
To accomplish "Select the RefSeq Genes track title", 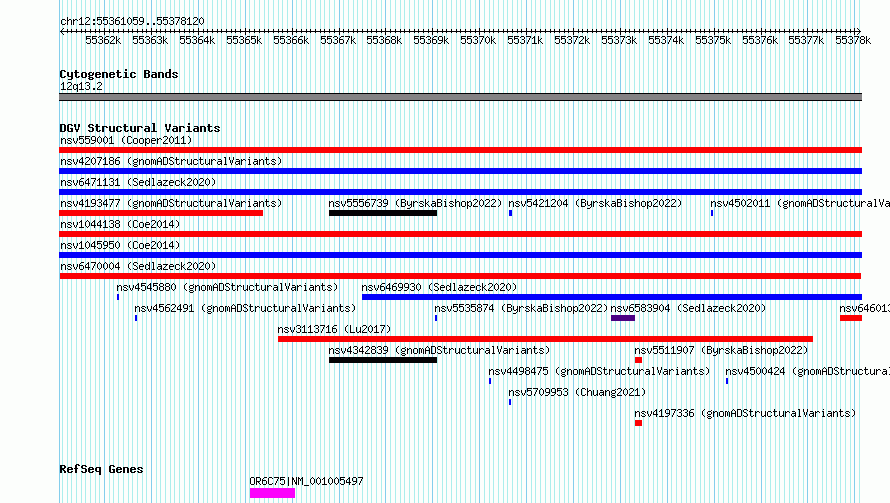I will tap(101, 469).
